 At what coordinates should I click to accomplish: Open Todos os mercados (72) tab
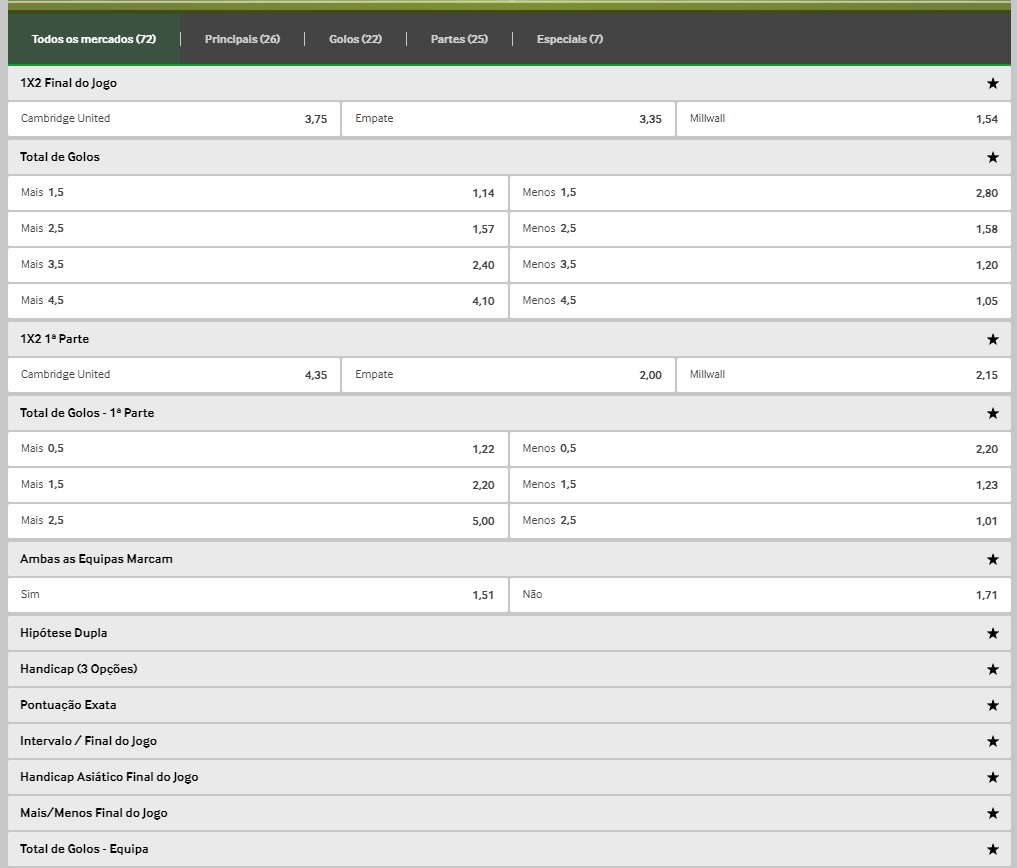point(94,39)
